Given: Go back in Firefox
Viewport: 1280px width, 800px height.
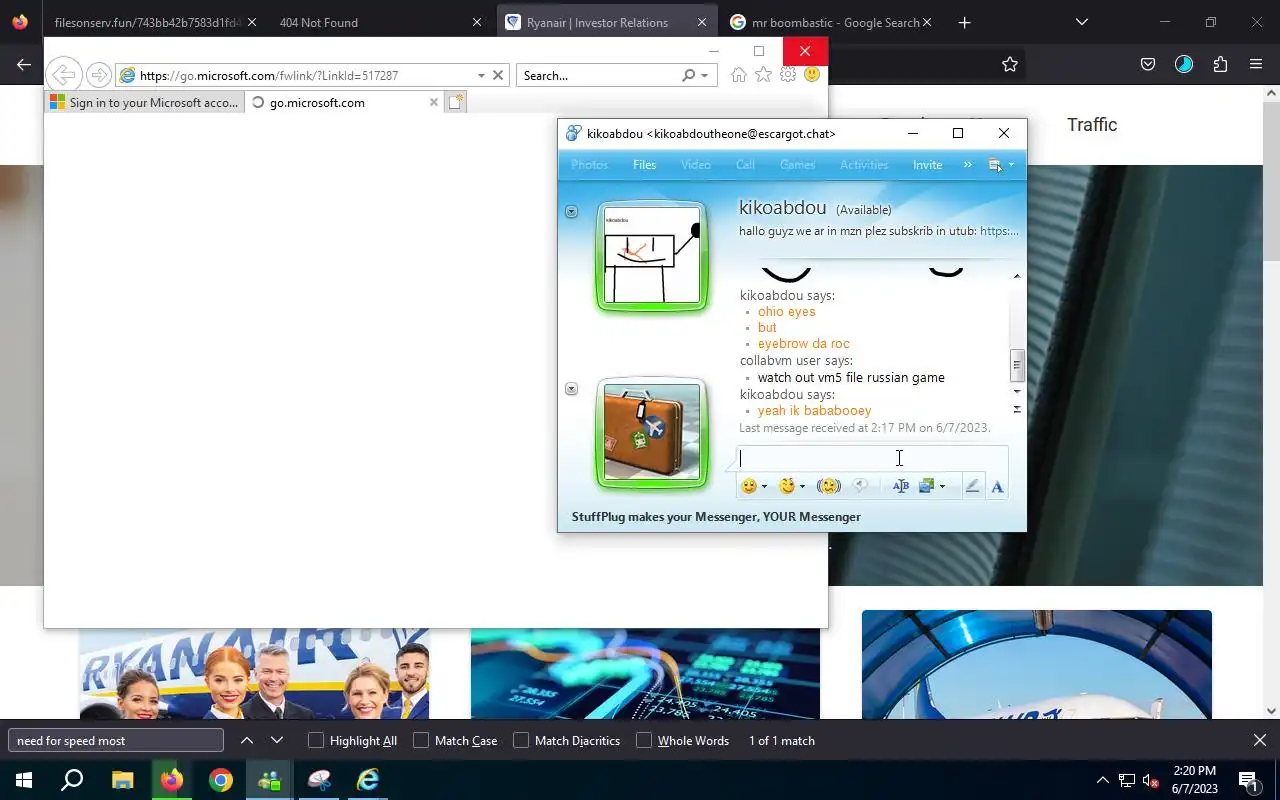Looking at the screenshot, I should (24, 64).
